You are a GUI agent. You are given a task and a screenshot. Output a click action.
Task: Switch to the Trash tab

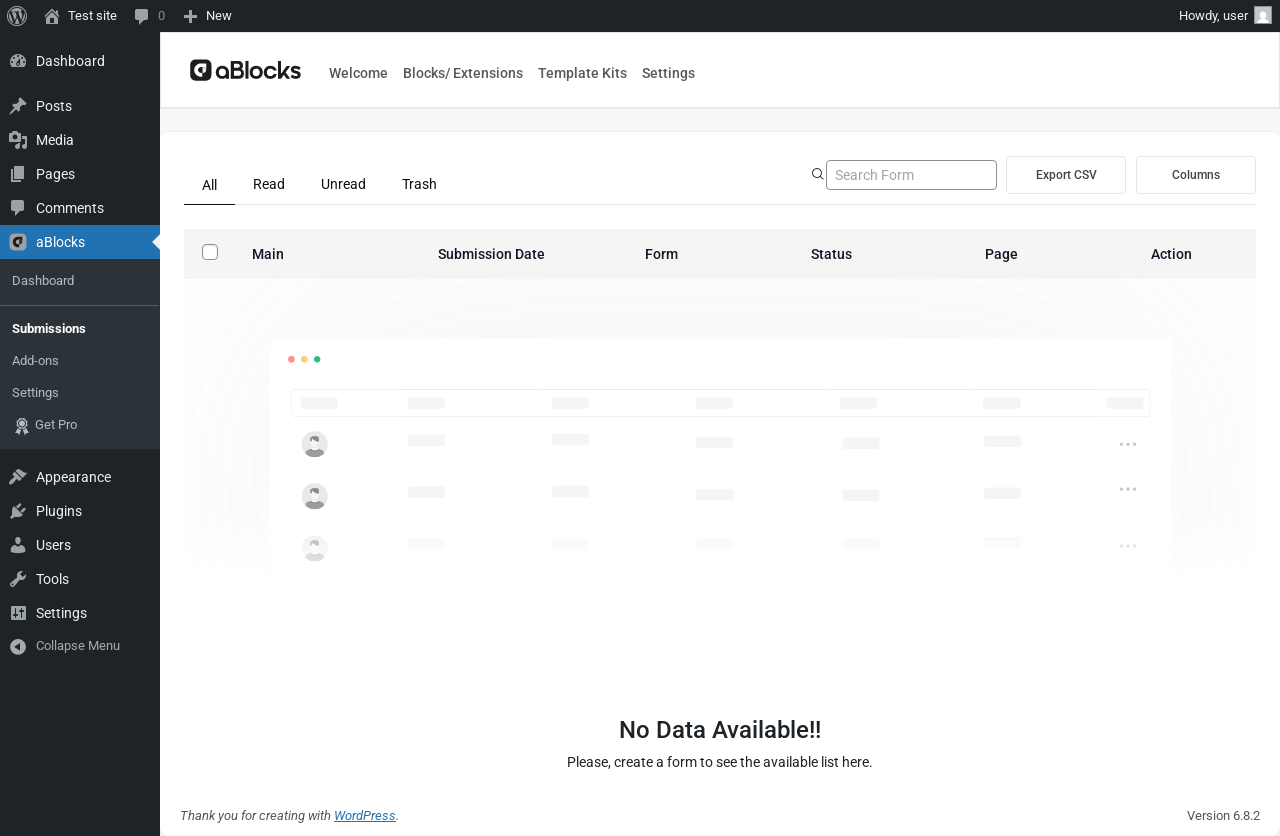click(419, 184)
